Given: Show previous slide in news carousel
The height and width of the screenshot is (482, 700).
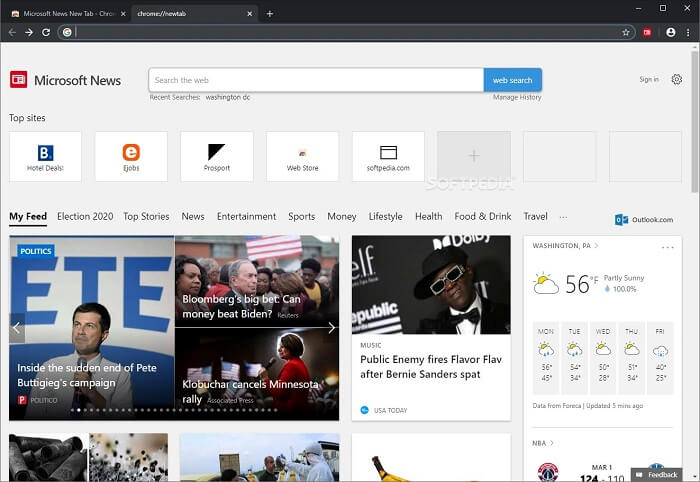Looking at the screenshot, I should click(x=17, y=328).
